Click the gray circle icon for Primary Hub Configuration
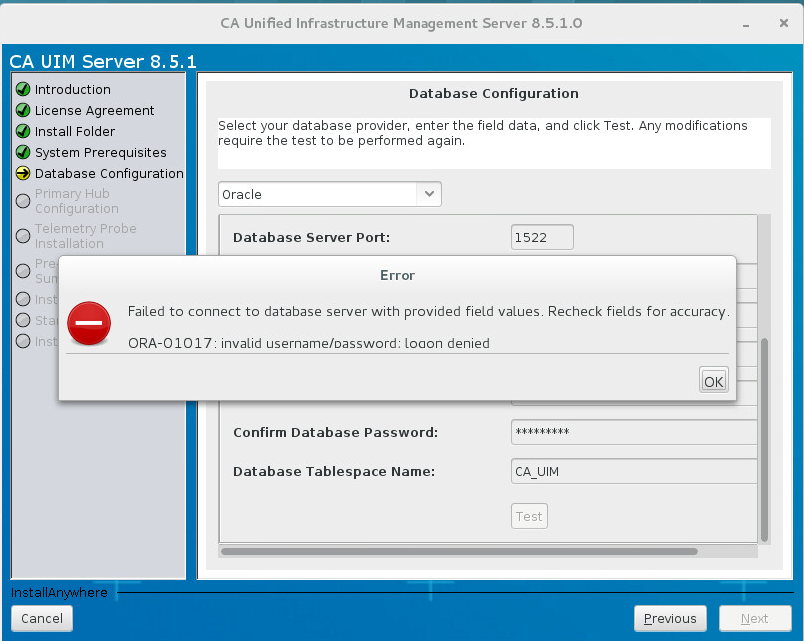804x641 pixels. point(21,200)
